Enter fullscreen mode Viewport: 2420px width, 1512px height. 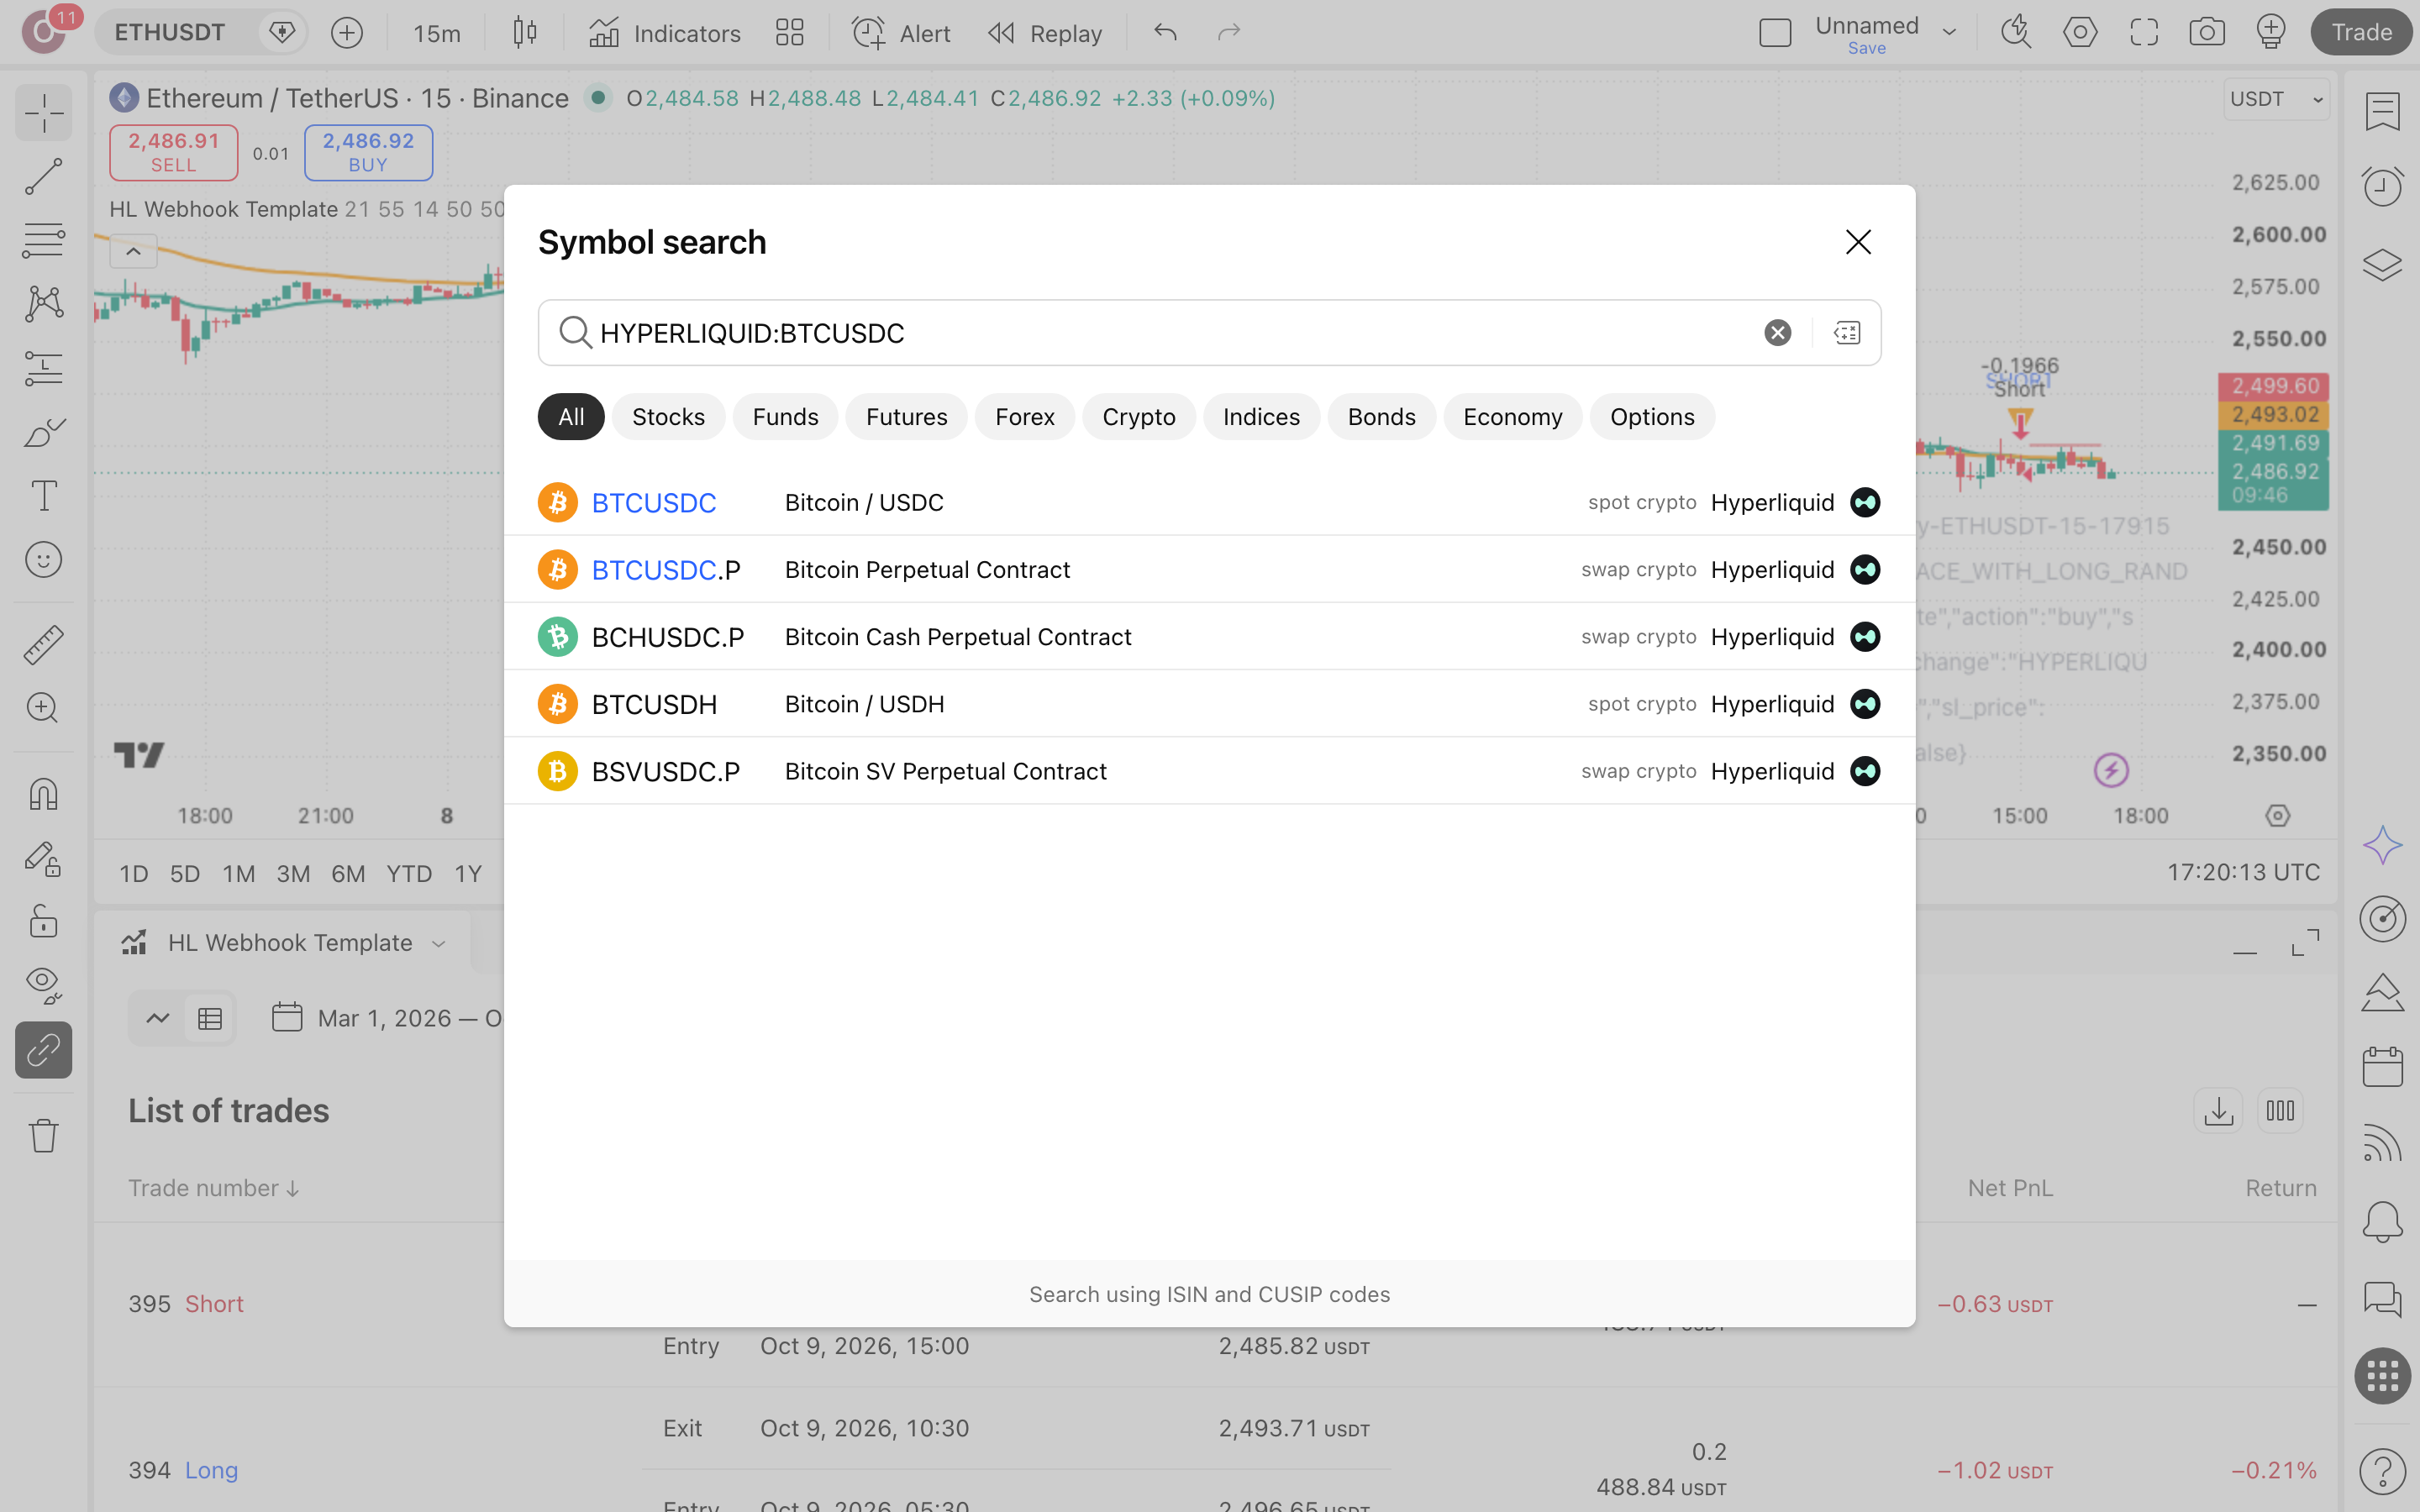pos(2143,33)
